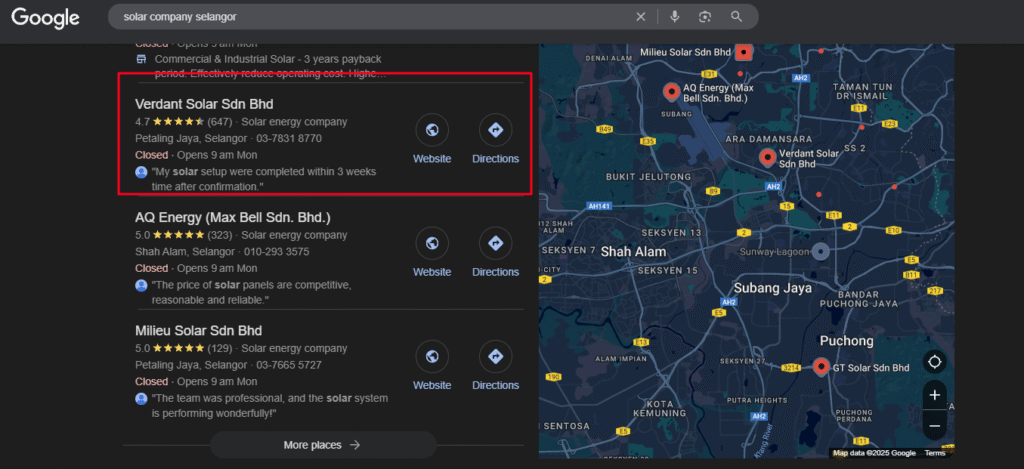Expand the More places list
The height and width of the screenshot is (469, 1024).
pyautogui.click(x=322, y=445)
